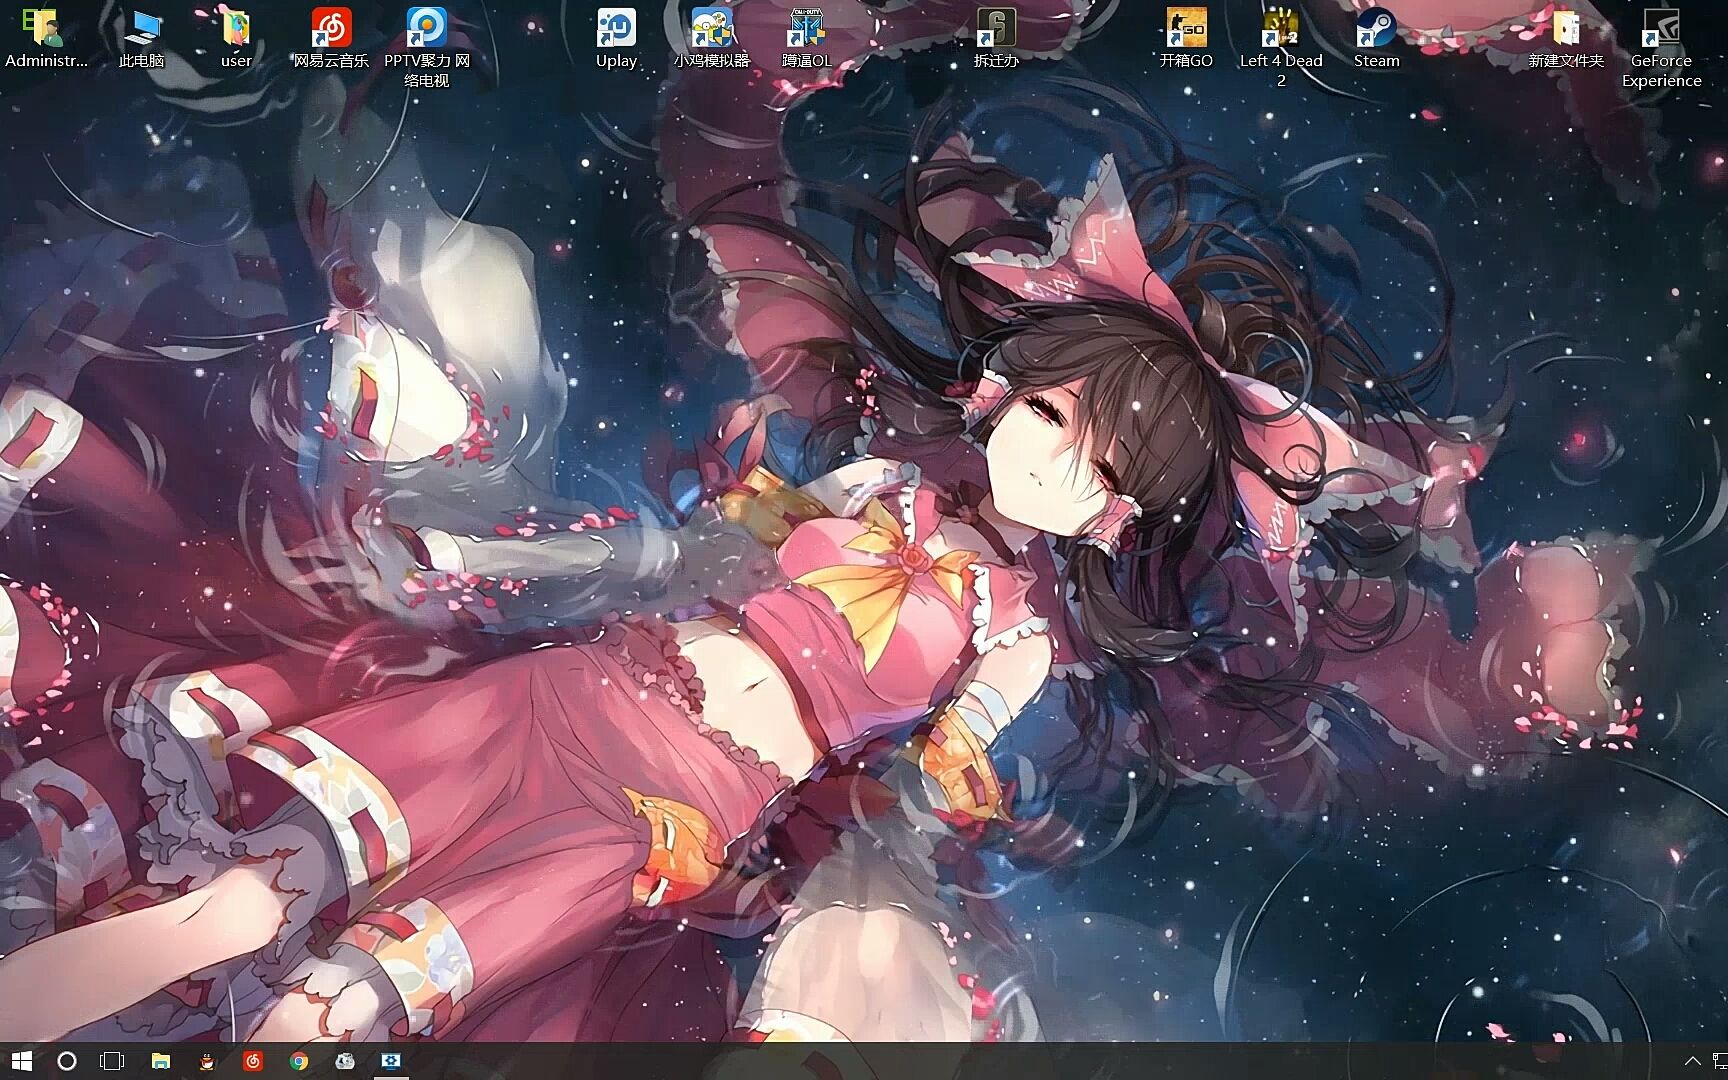
Task: Launch the 拆迁办 Rainbow Six shortcut
Action: point(996,40)
